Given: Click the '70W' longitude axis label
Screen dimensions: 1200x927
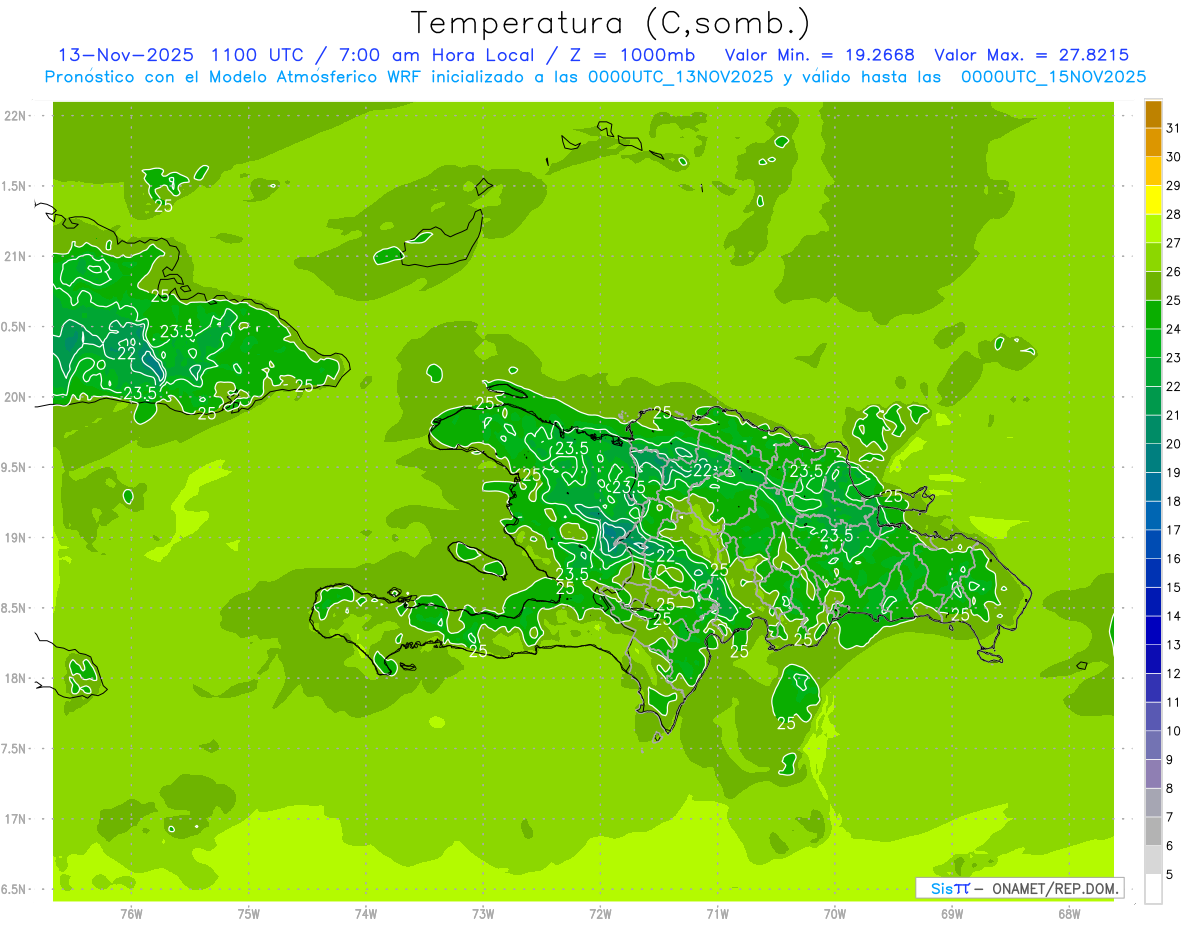Looking at the screenshot, I should pyautogui.click(x=835, y=914).
